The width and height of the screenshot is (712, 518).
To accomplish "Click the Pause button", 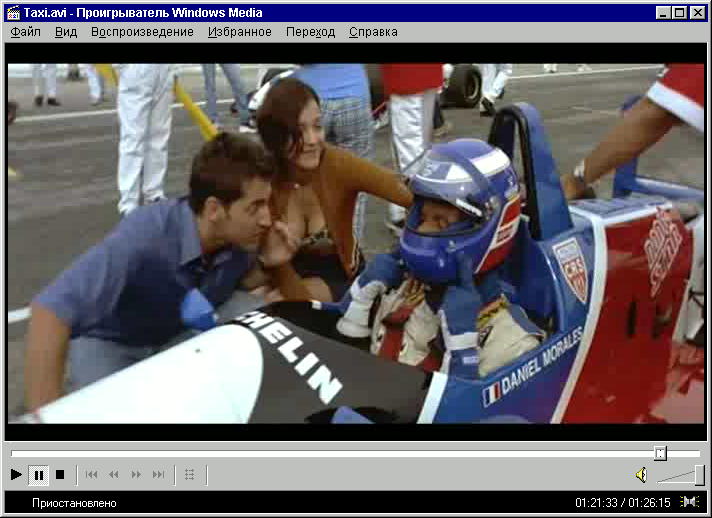I will coord(39,475).
